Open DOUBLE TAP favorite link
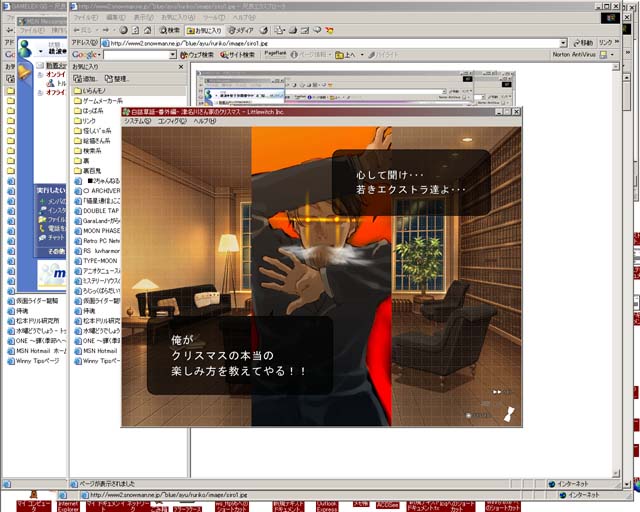Screen dimensions: 640x512 [x=96, y=211]
